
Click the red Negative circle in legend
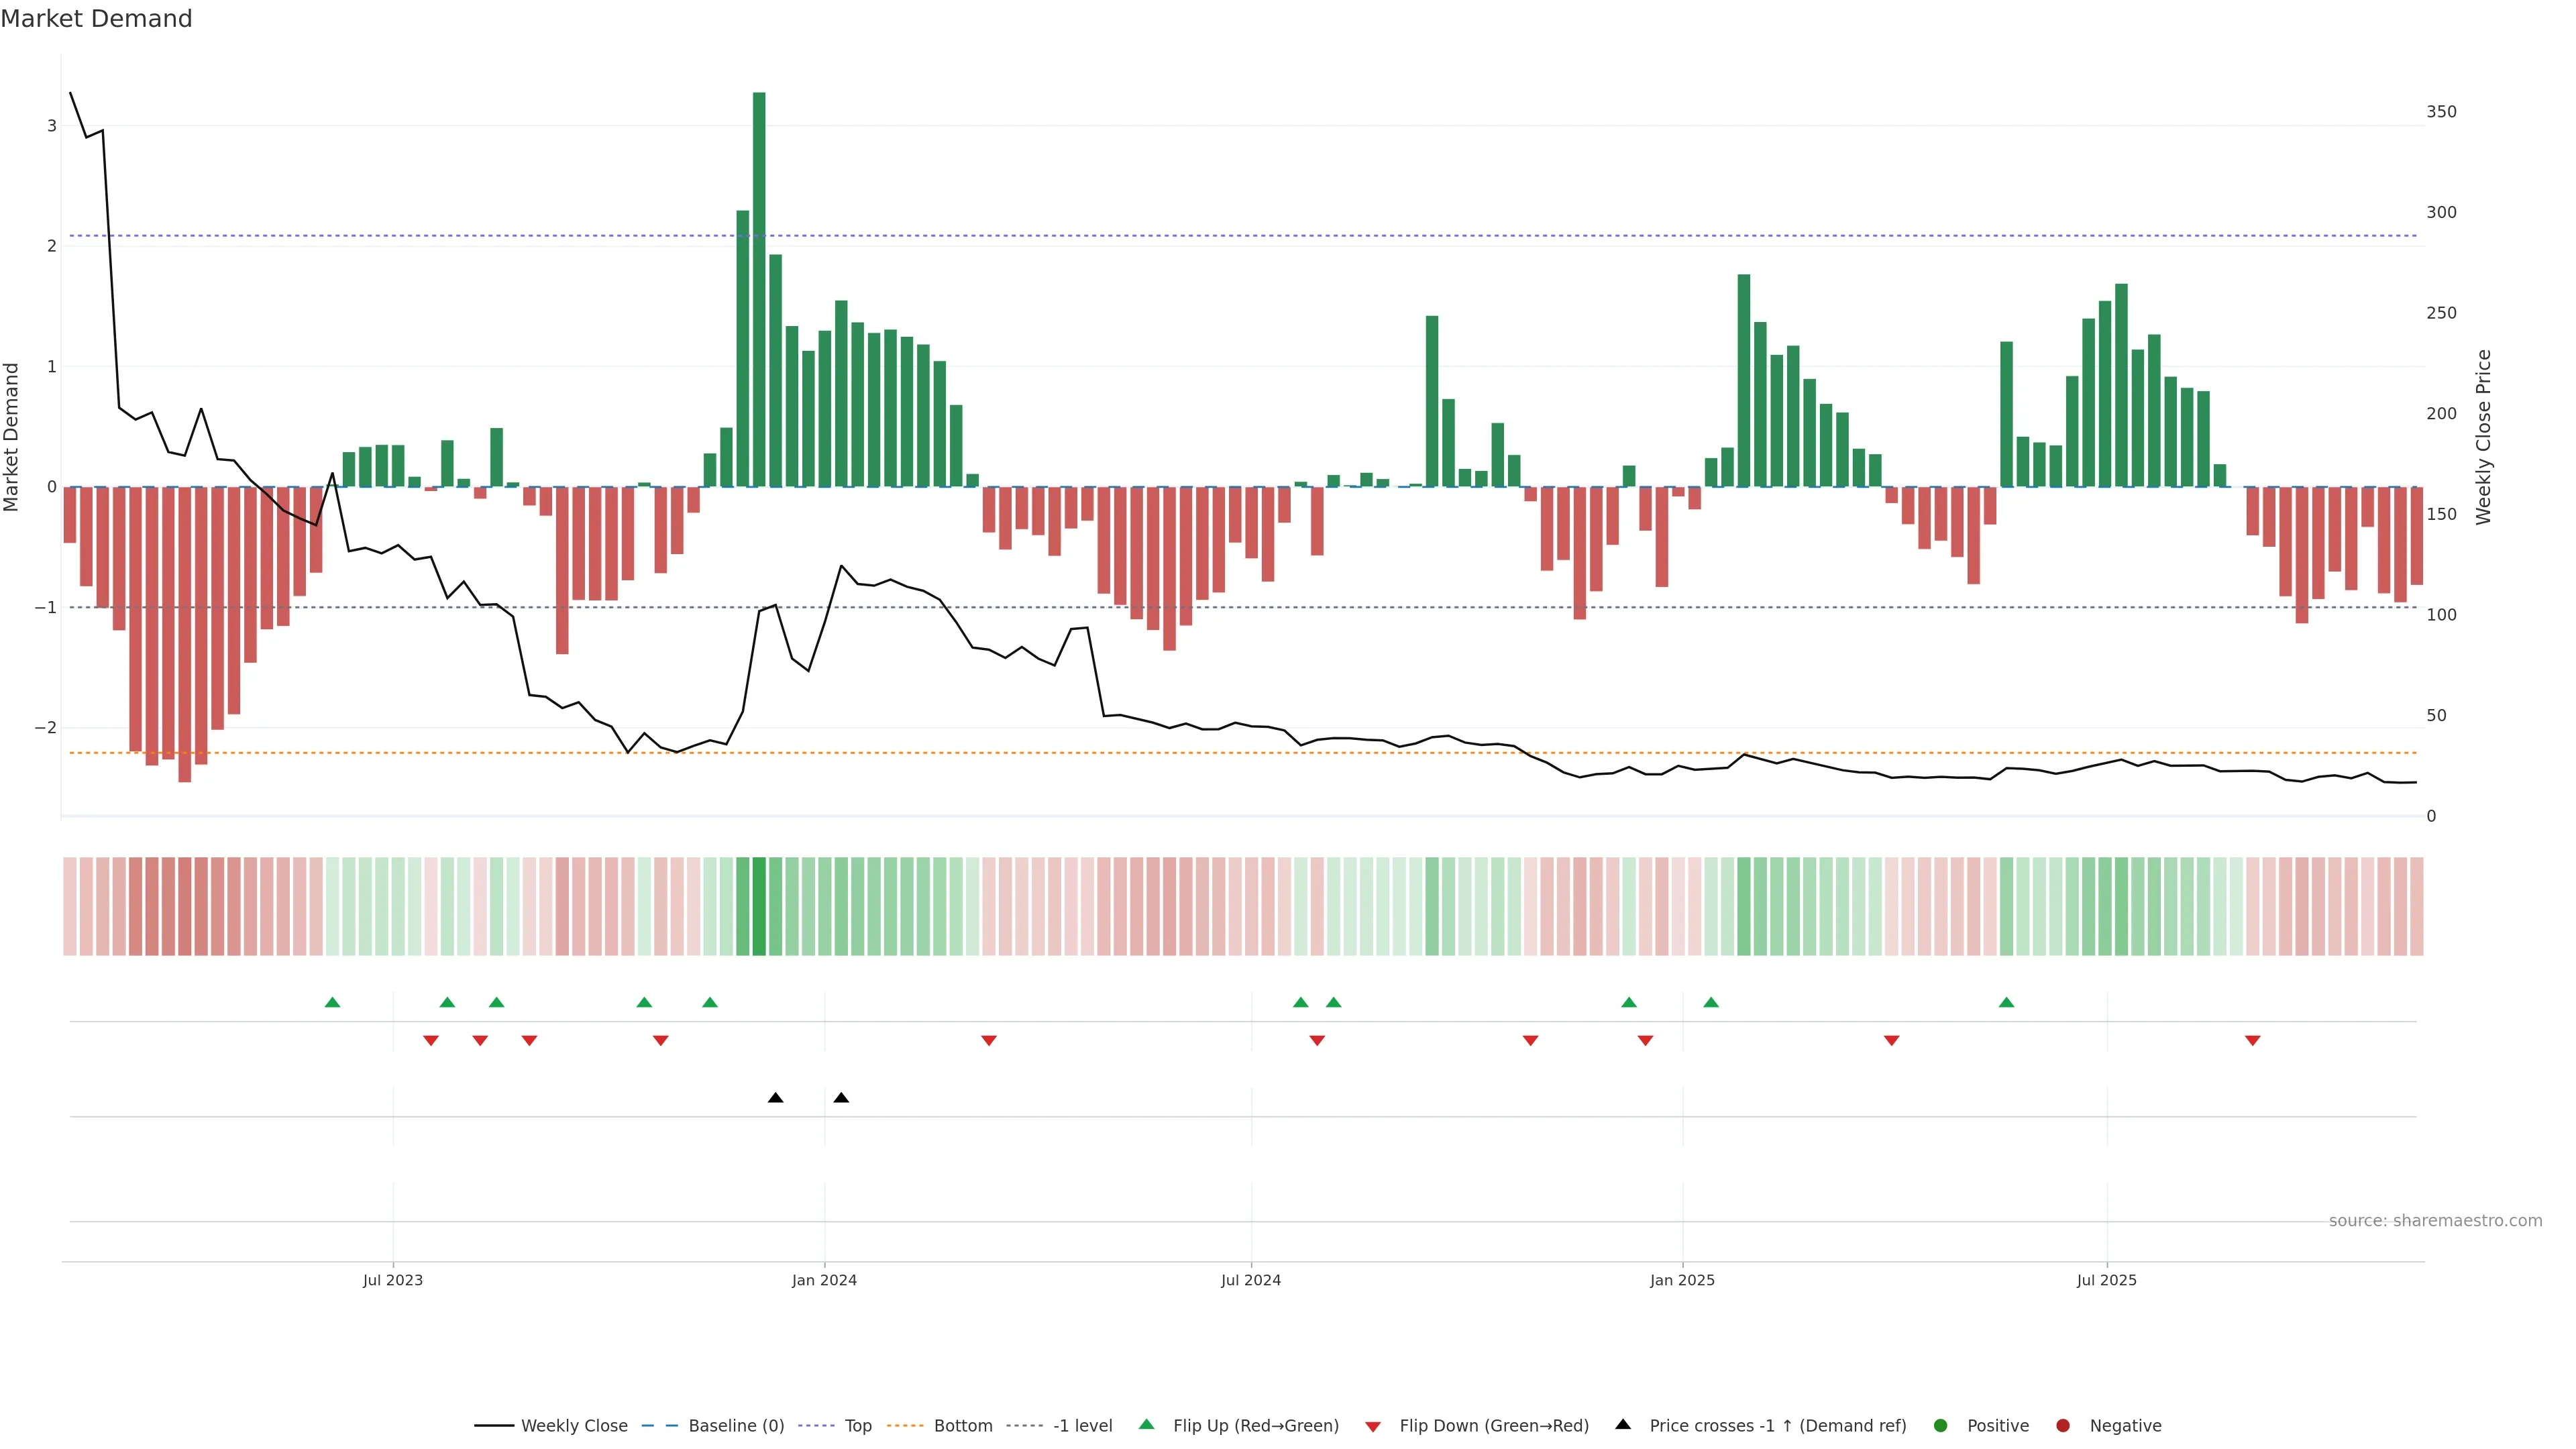tap(2063, 1425)
